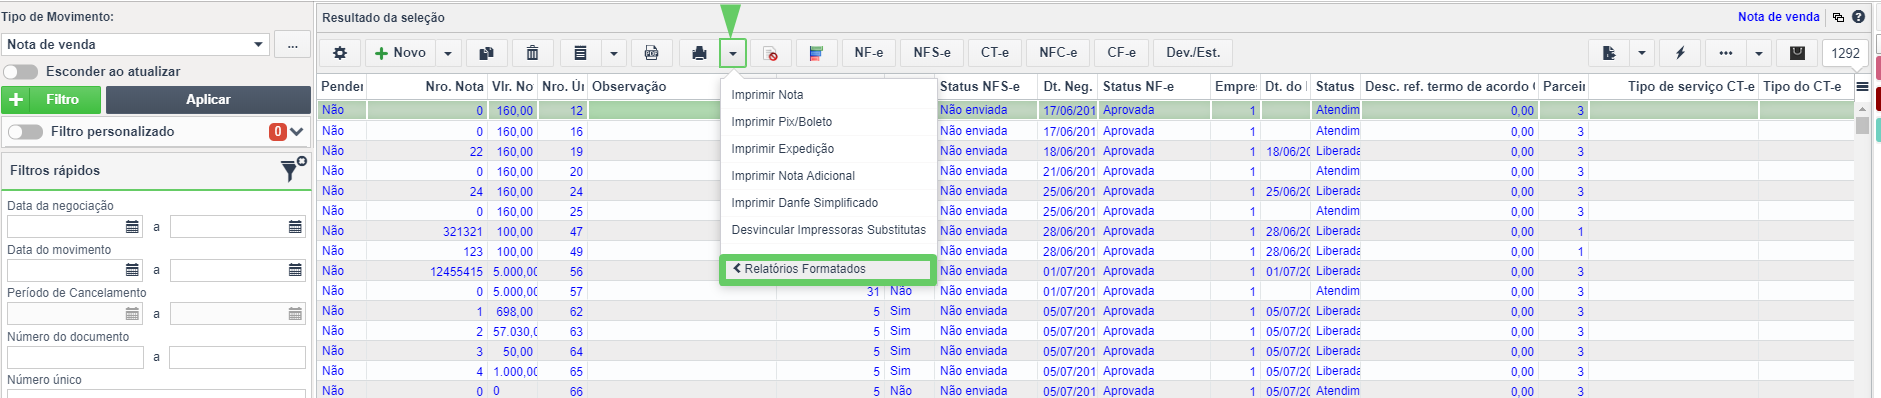The height and width of the screenshot is (398, 1881).
Task: Click the trash delete icon in toolbar
Action: click(533, 53)
